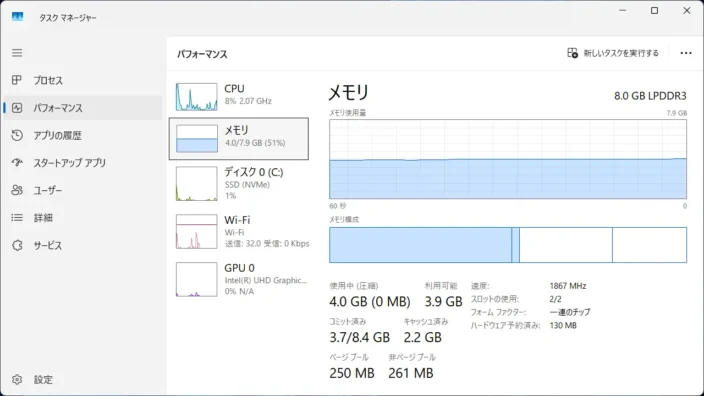
Task: Click SSD (NVMe) disk label
Action: [247, 185]
